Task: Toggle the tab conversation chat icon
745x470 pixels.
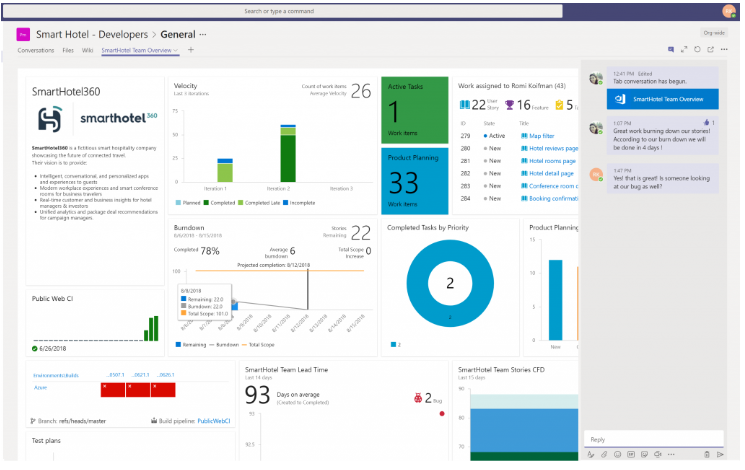Action: coord(671,49)
